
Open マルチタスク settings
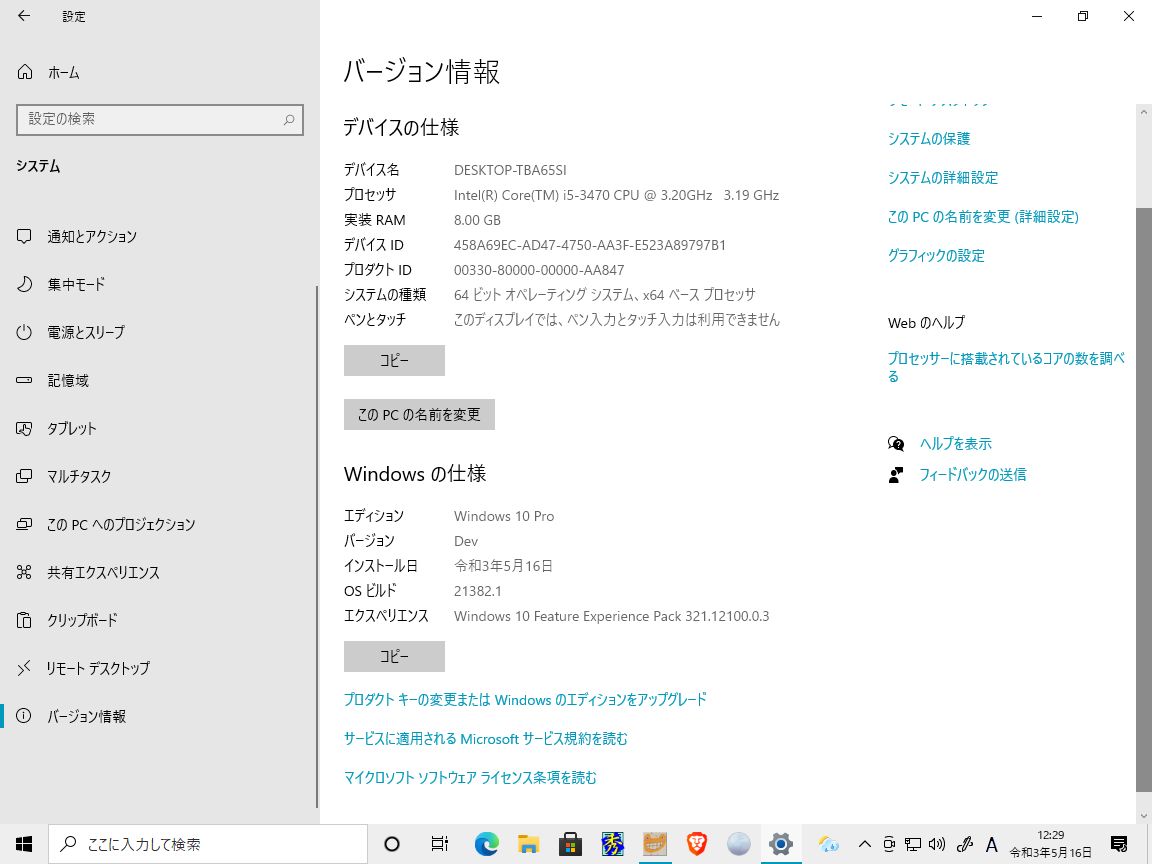tap(158, 476)
